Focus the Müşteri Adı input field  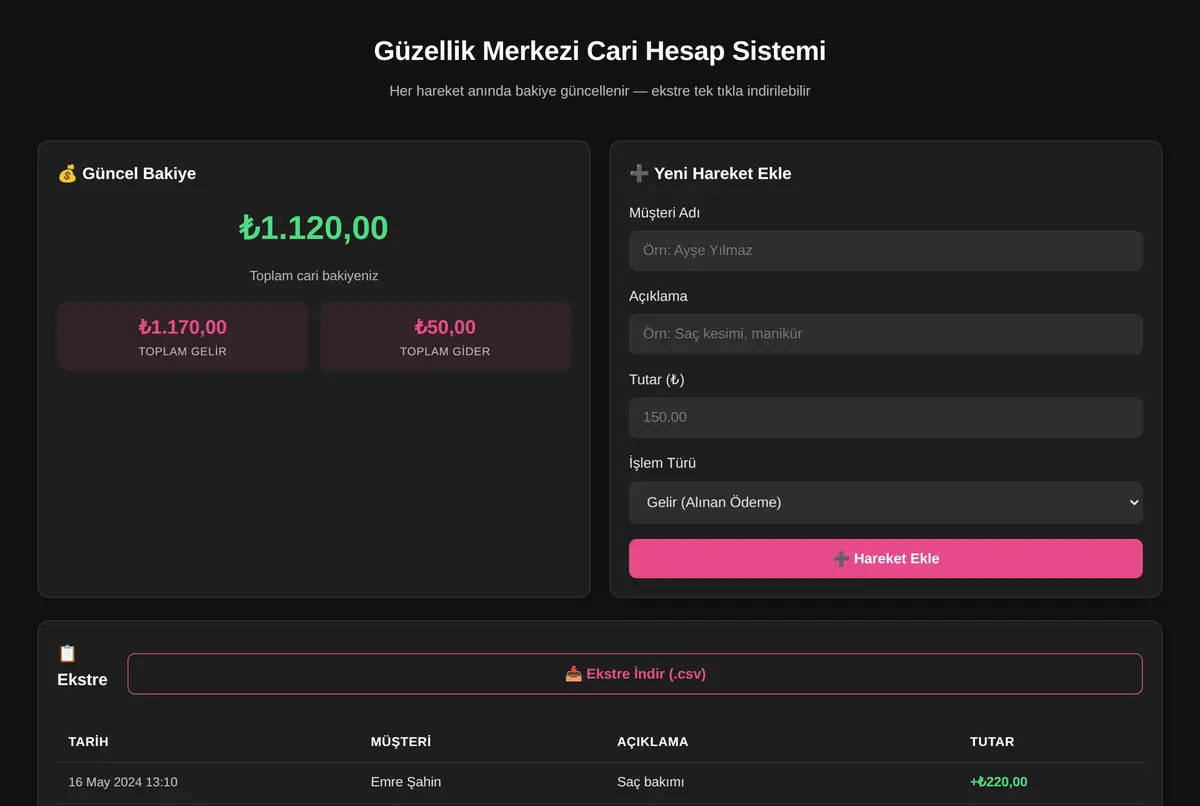tap(886, 250)
